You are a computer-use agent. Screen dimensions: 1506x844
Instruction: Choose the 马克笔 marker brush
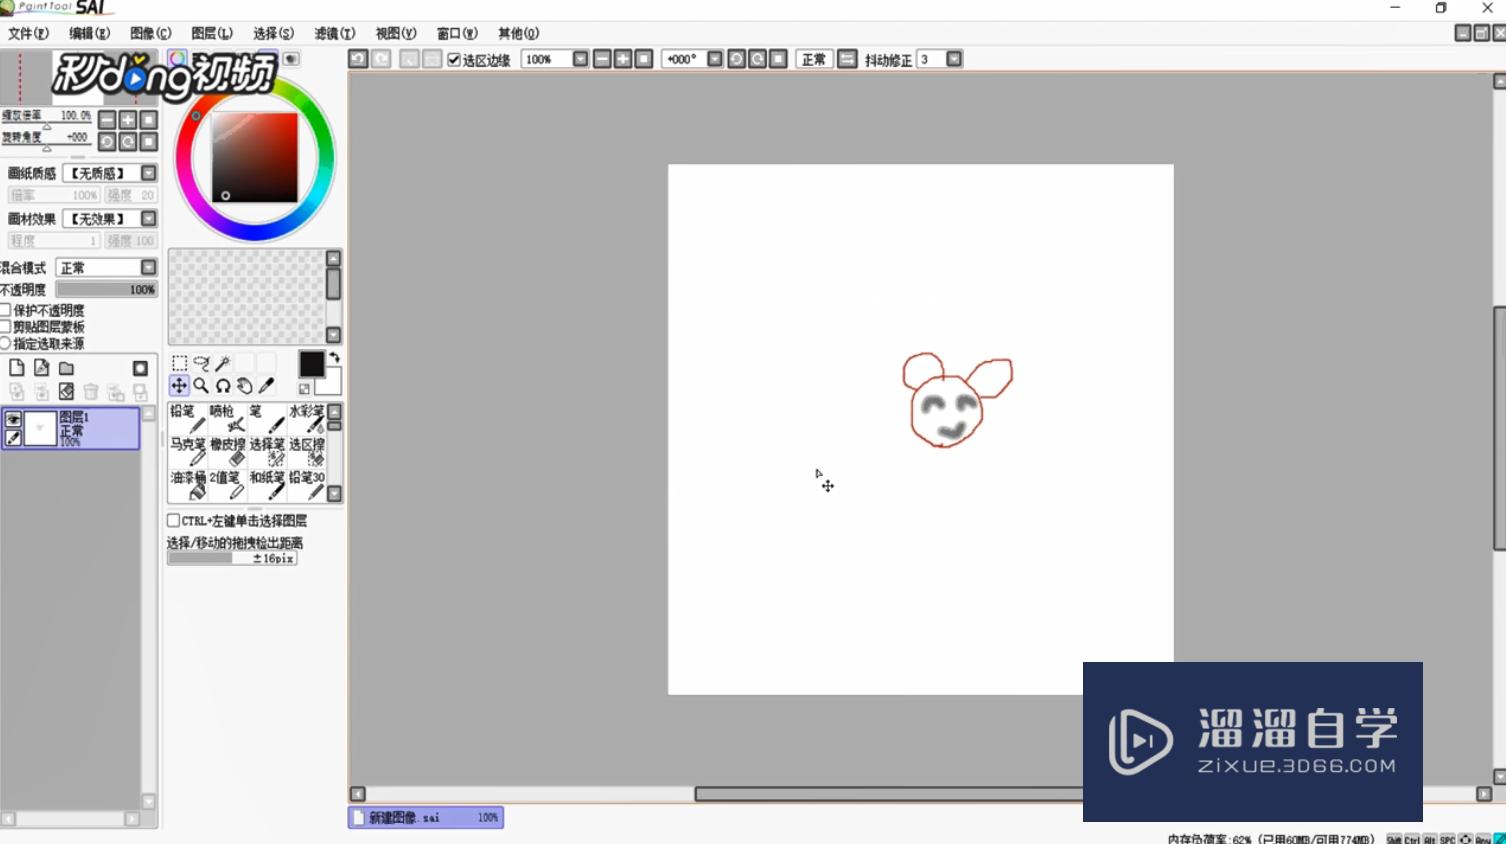tap(187, 452)
